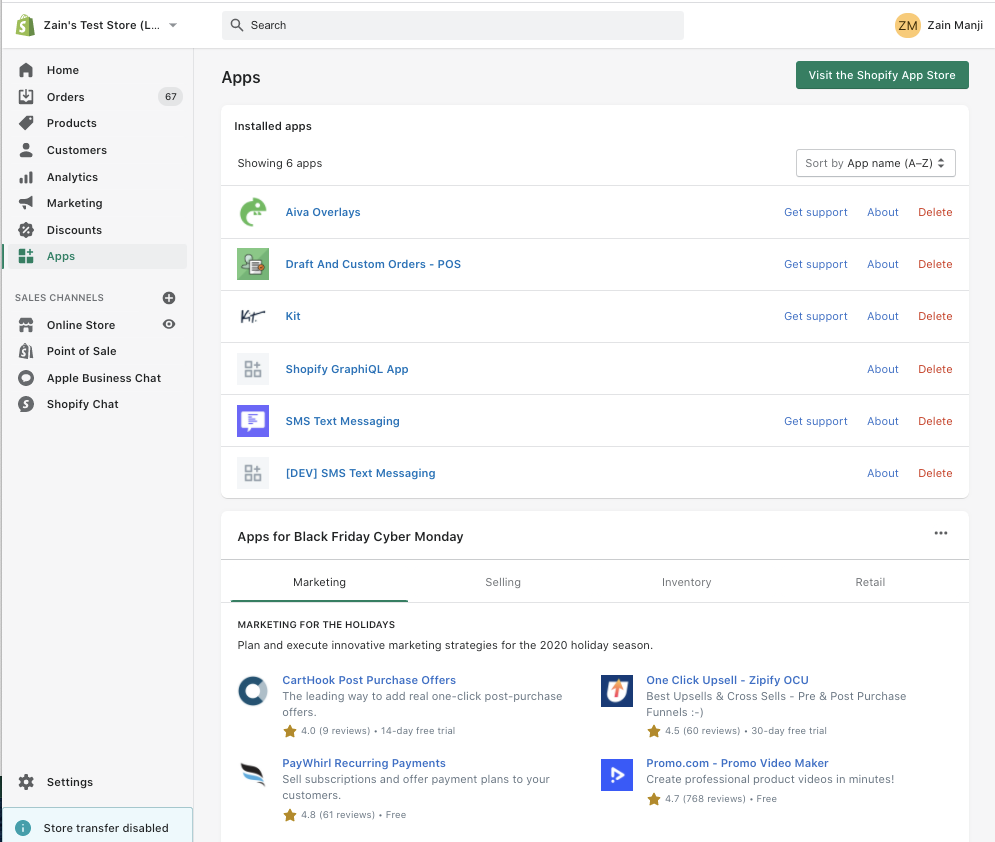995x842 pixels.
Task: Click the 67 orders count badge
Action: pos(170,96)
